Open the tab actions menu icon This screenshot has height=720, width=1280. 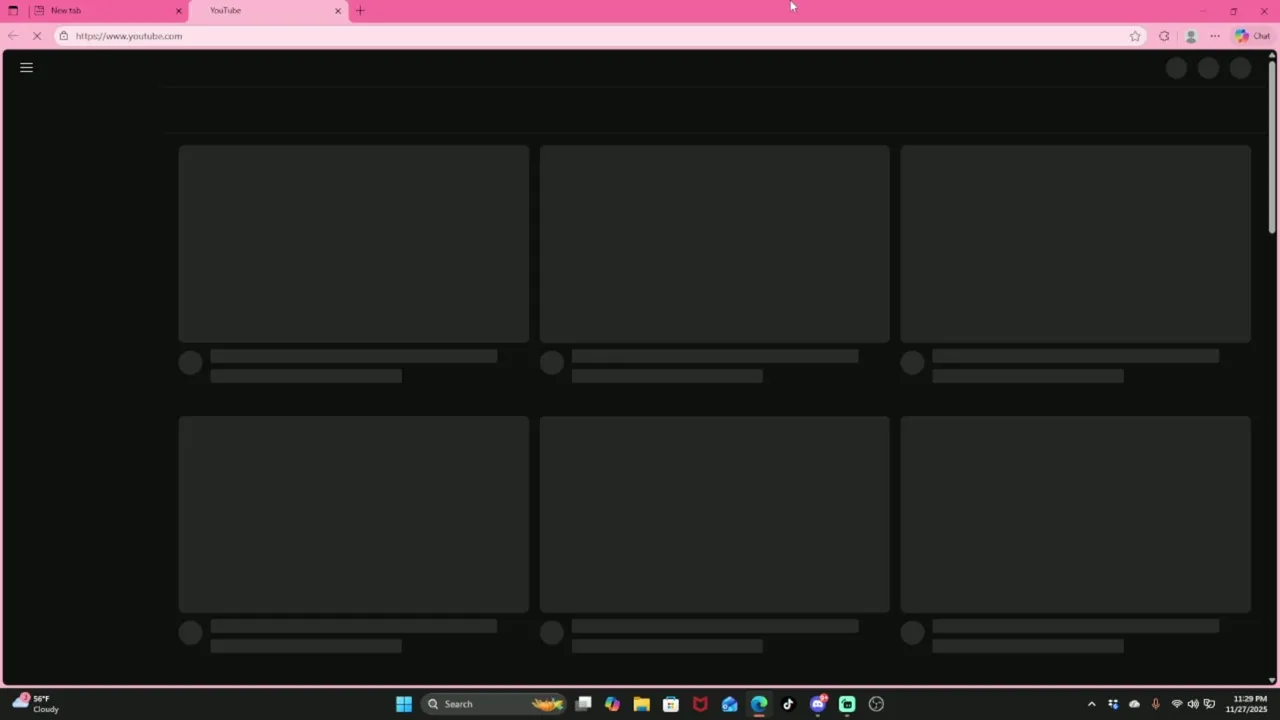[x=13, y=11]
